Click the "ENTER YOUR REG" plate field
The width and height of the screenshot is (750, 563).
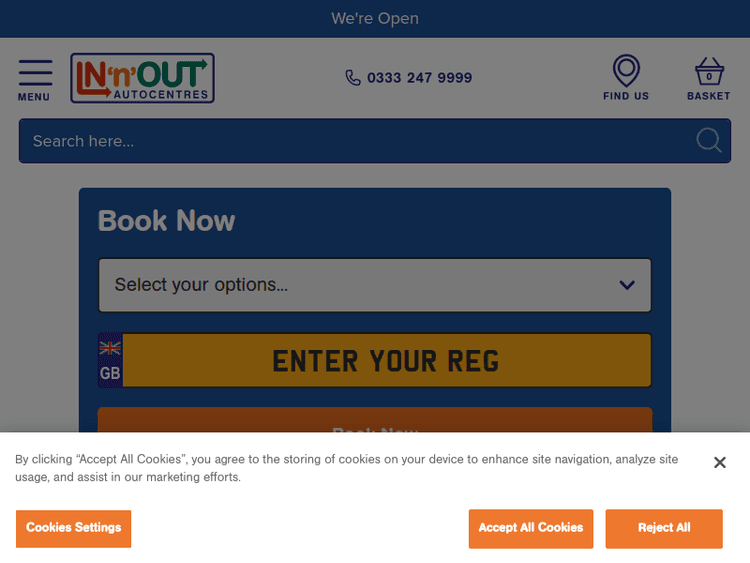[x=386, y=360]
